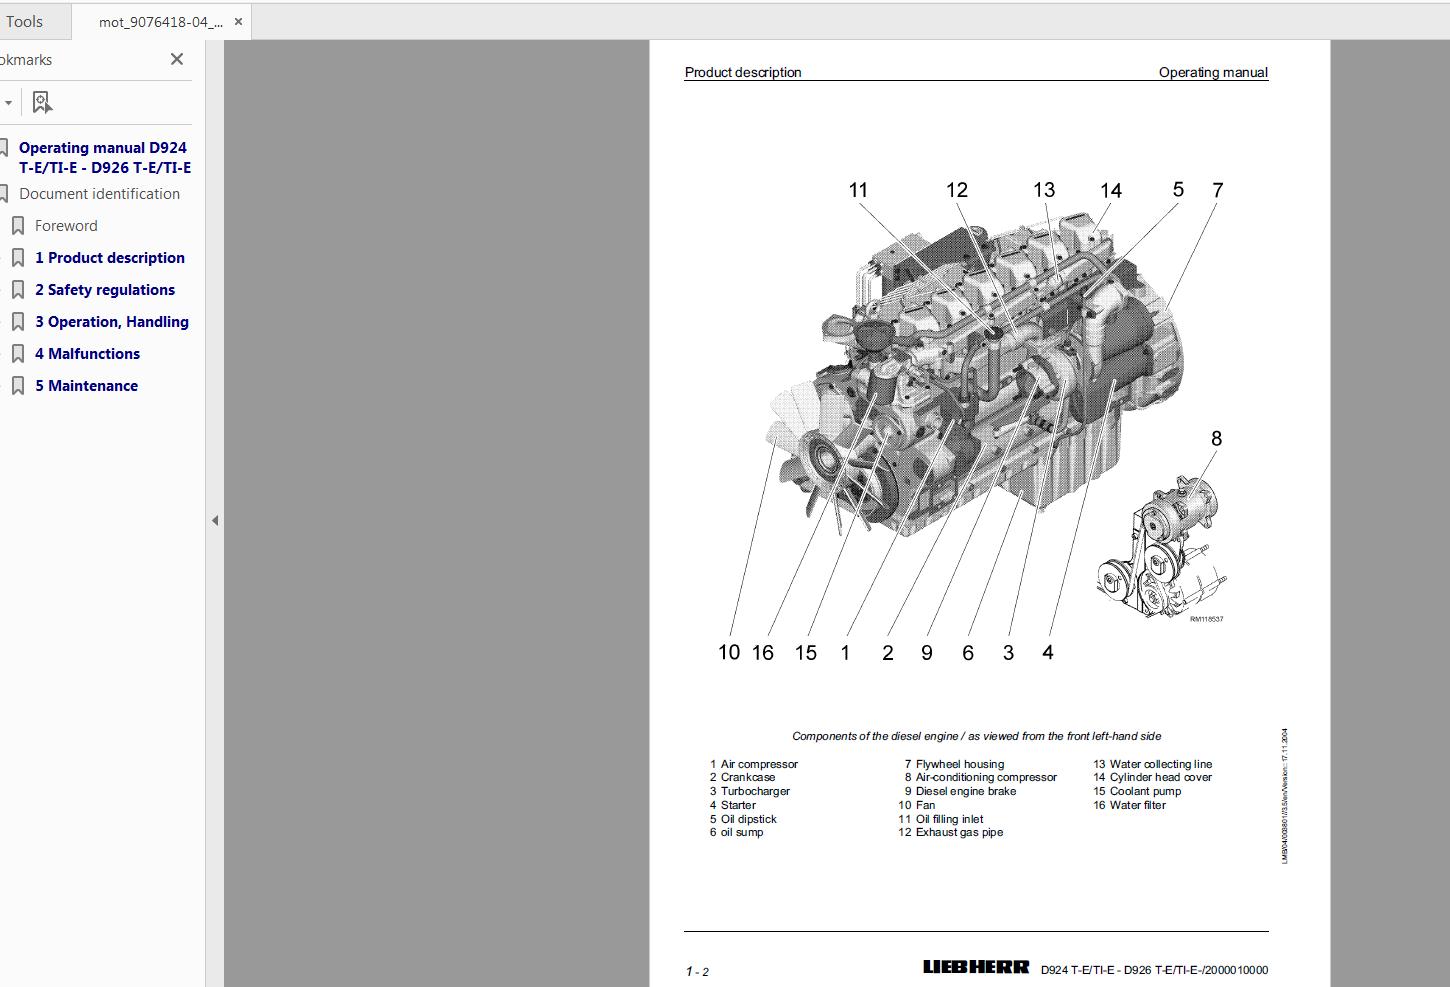Viewport: 1450px width, 987px height.
Task: Close the Bookmarks panel
Action: [176, 59]
